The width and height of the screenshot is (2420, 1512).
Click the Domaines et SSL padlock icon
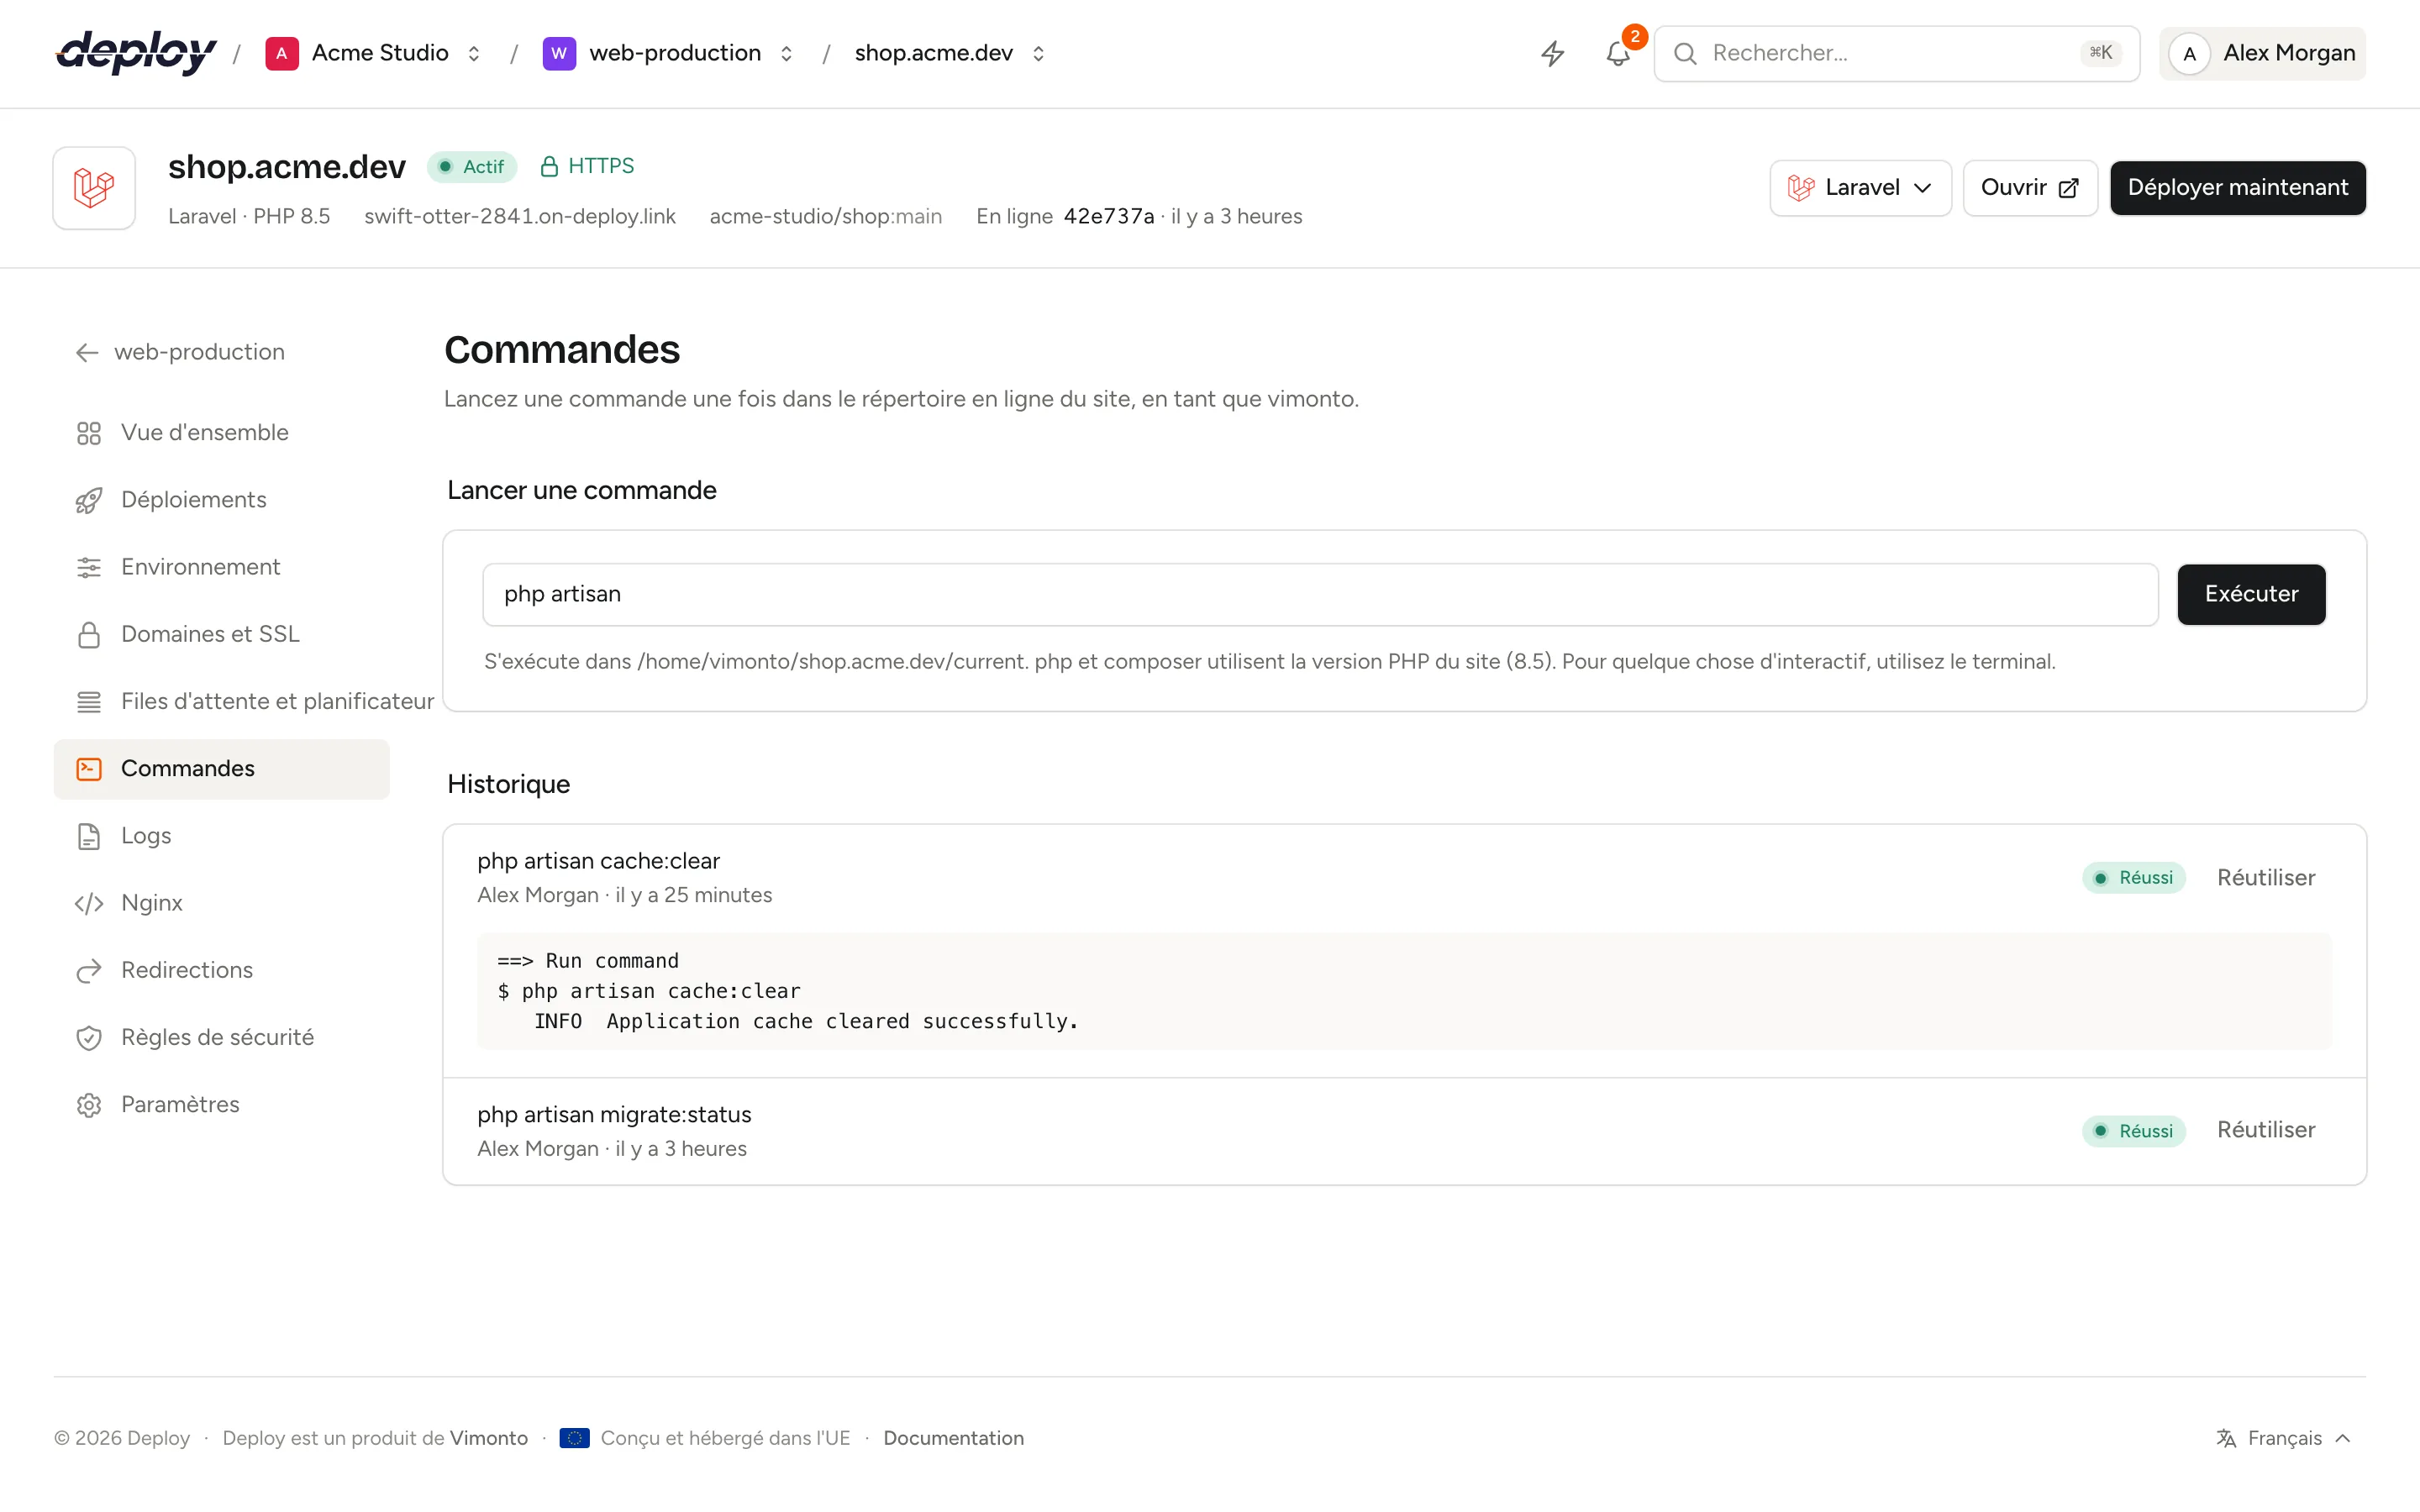[89, 634]
